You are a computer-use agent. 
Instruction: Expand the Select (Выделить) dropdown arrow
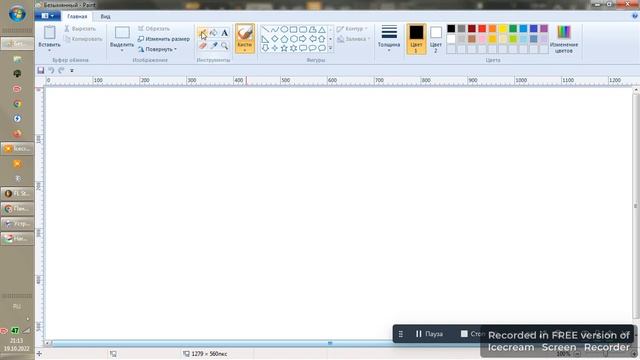122,50
